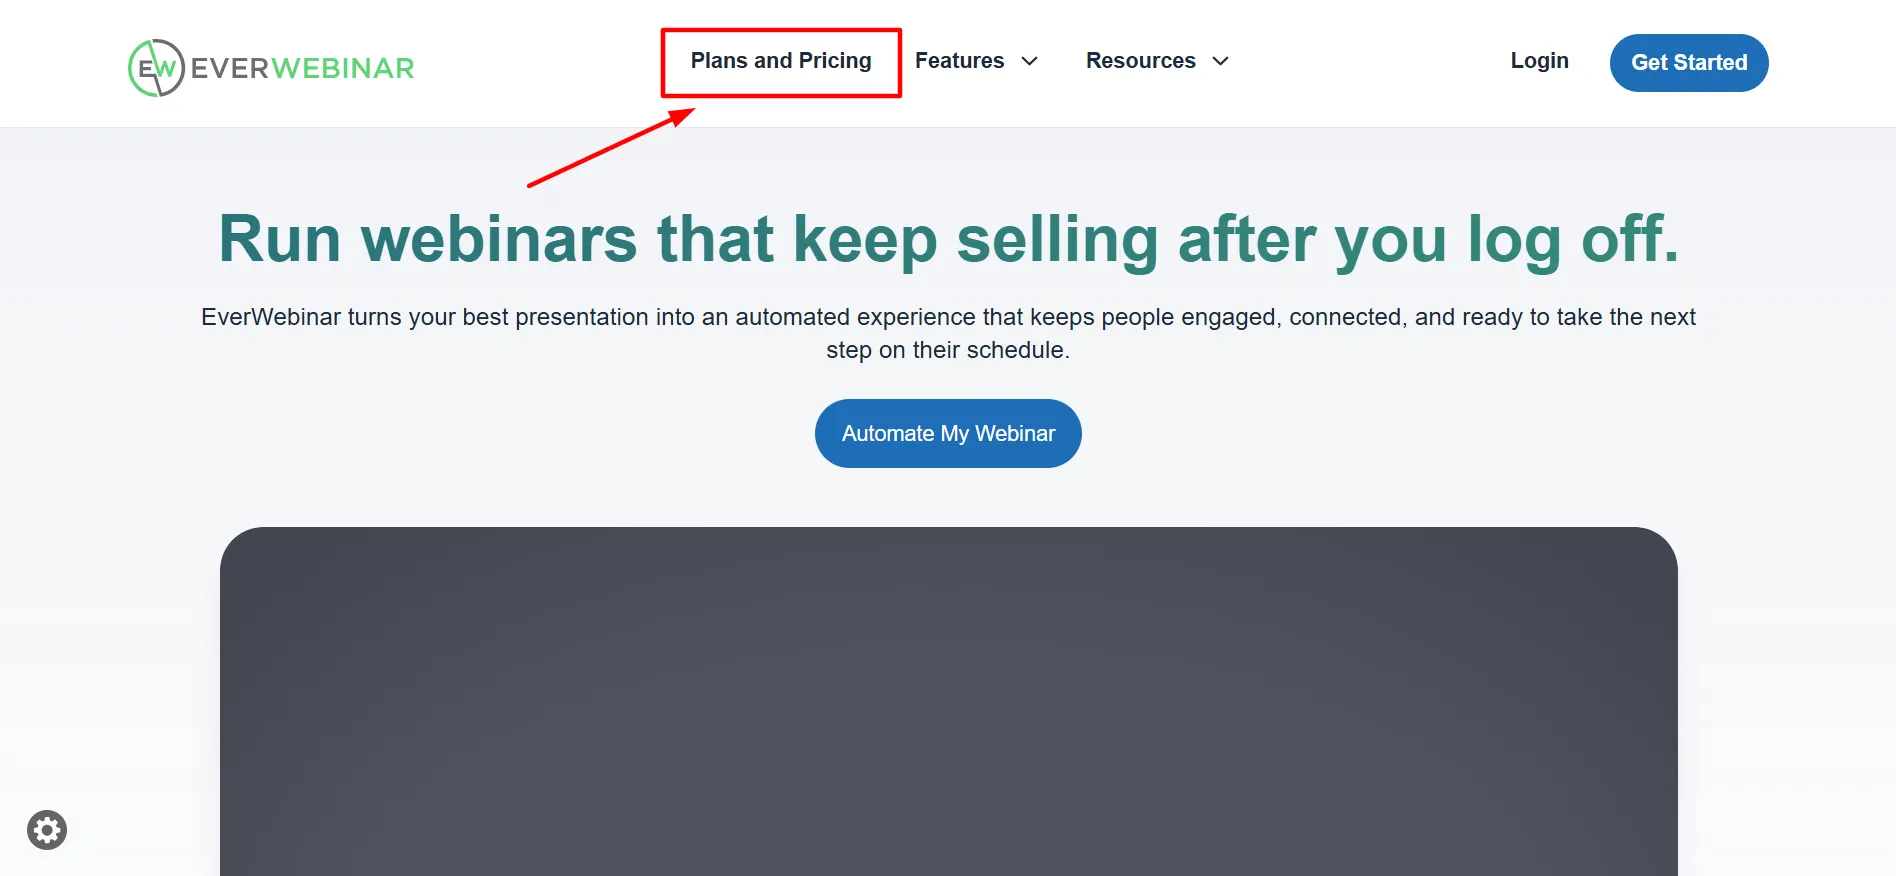1896x876 pixels.
Task: Click the EverWebinar circular EW logo icon
Action: [x=156, y=68]
